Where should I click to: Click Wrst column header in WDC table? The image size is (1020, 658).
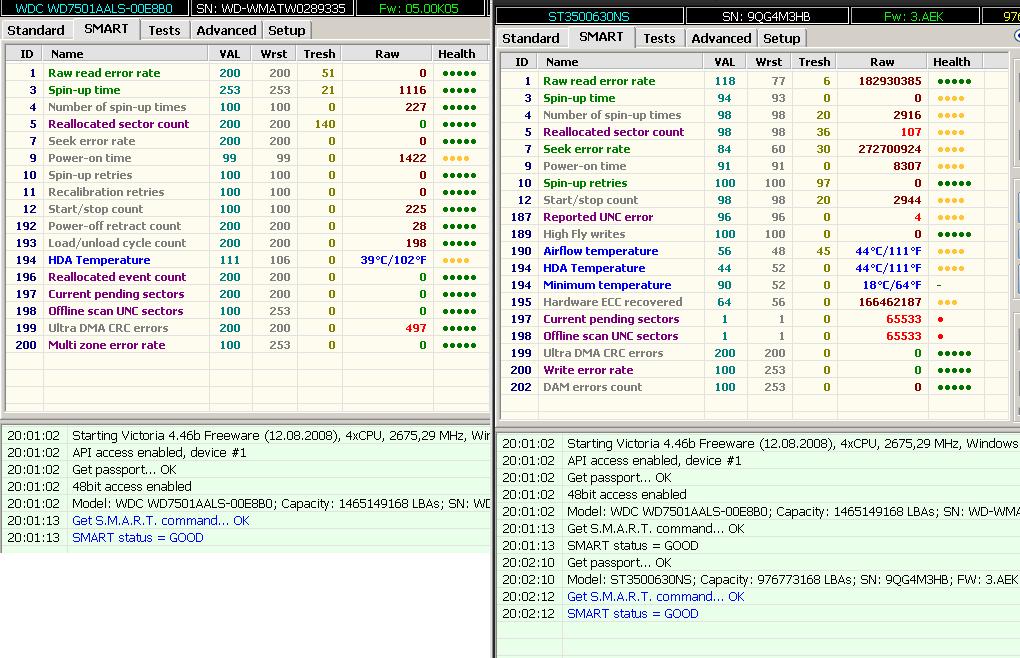pyautogui.click(x=273, y=54)
